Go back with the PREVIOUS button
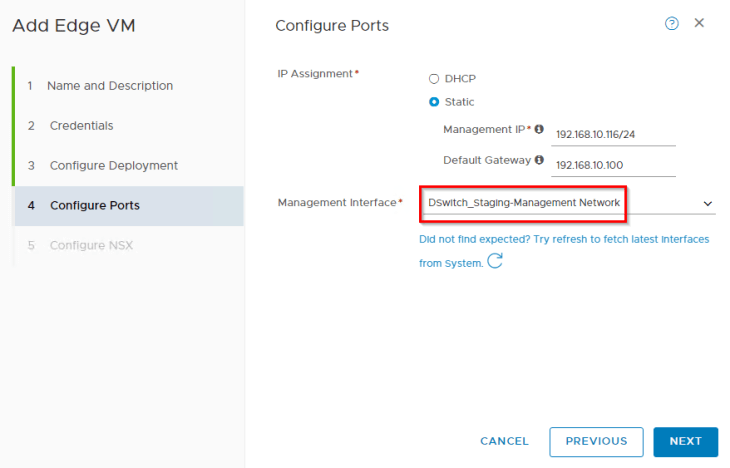Image resolution: width=730 pixels, height=468 pixels. click(x=596, y=441)
